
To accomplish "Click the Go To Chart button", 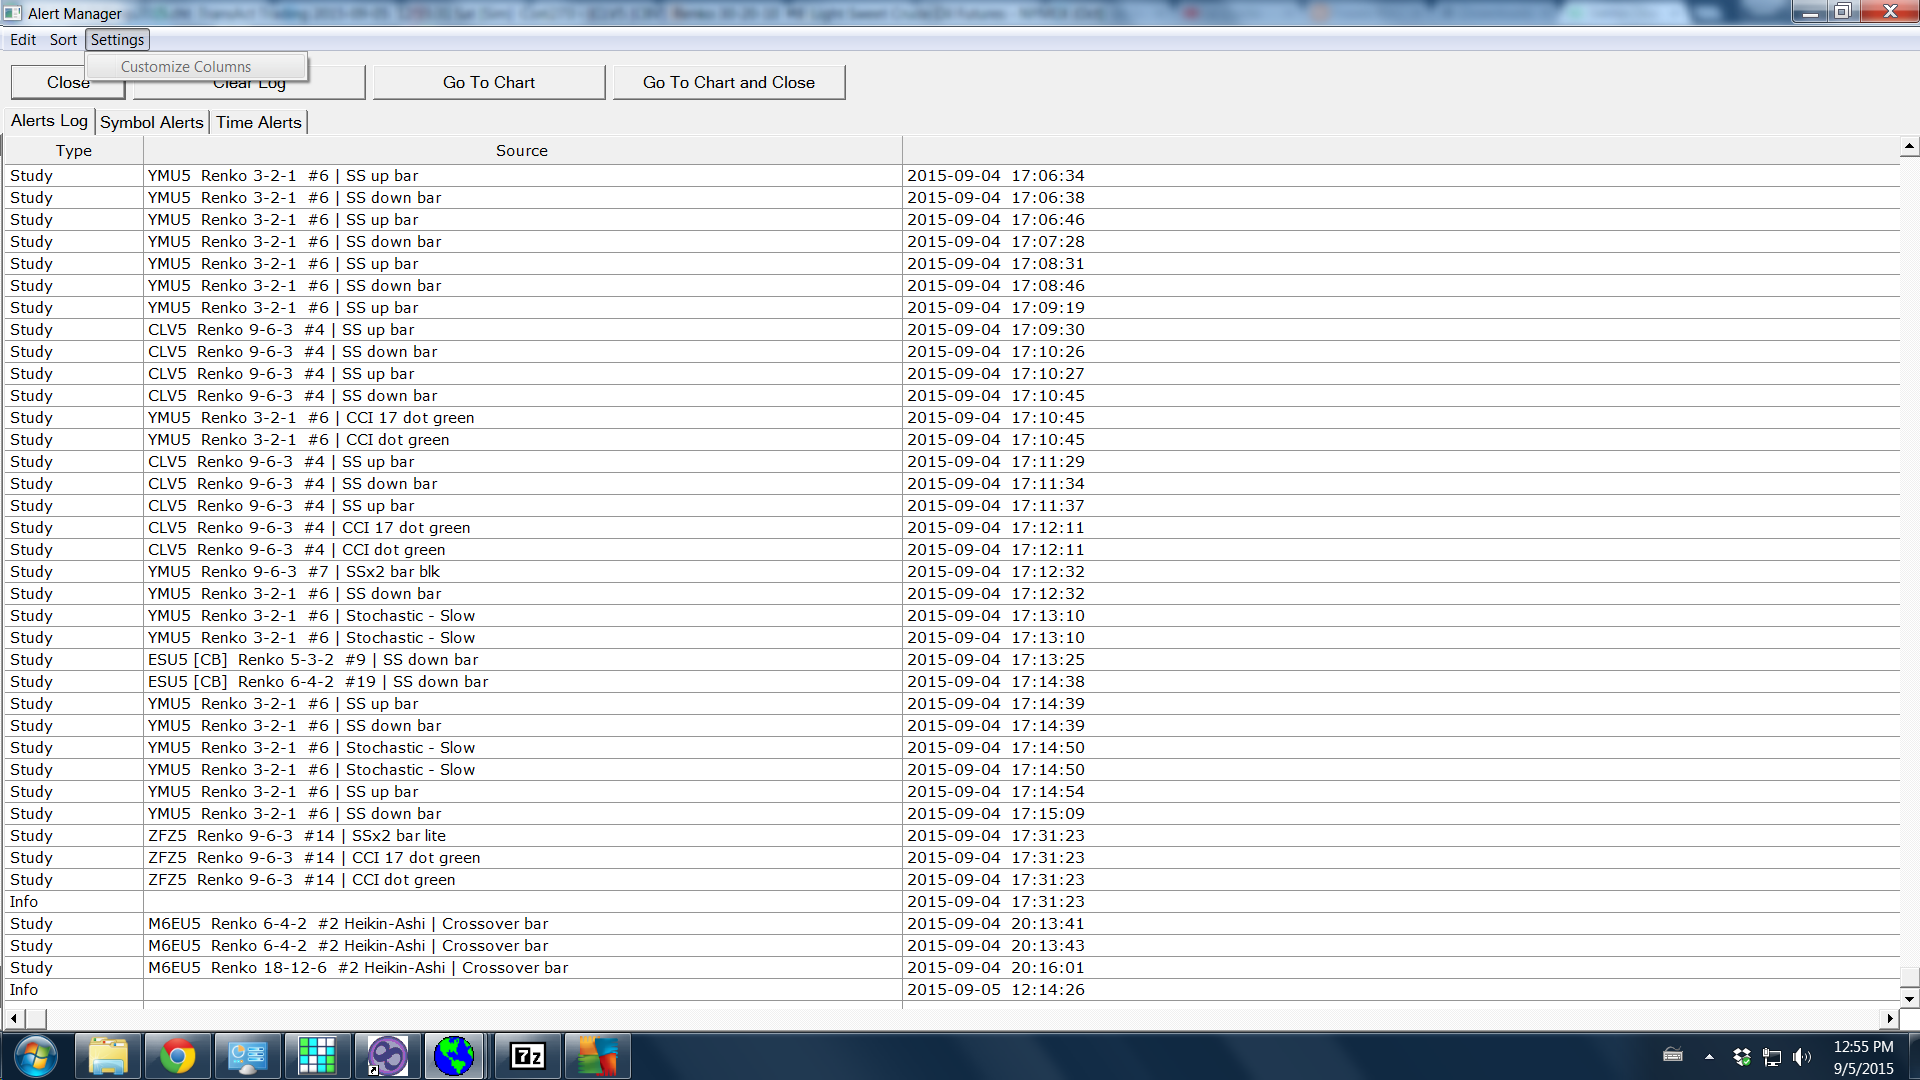I will pos(489,83).
